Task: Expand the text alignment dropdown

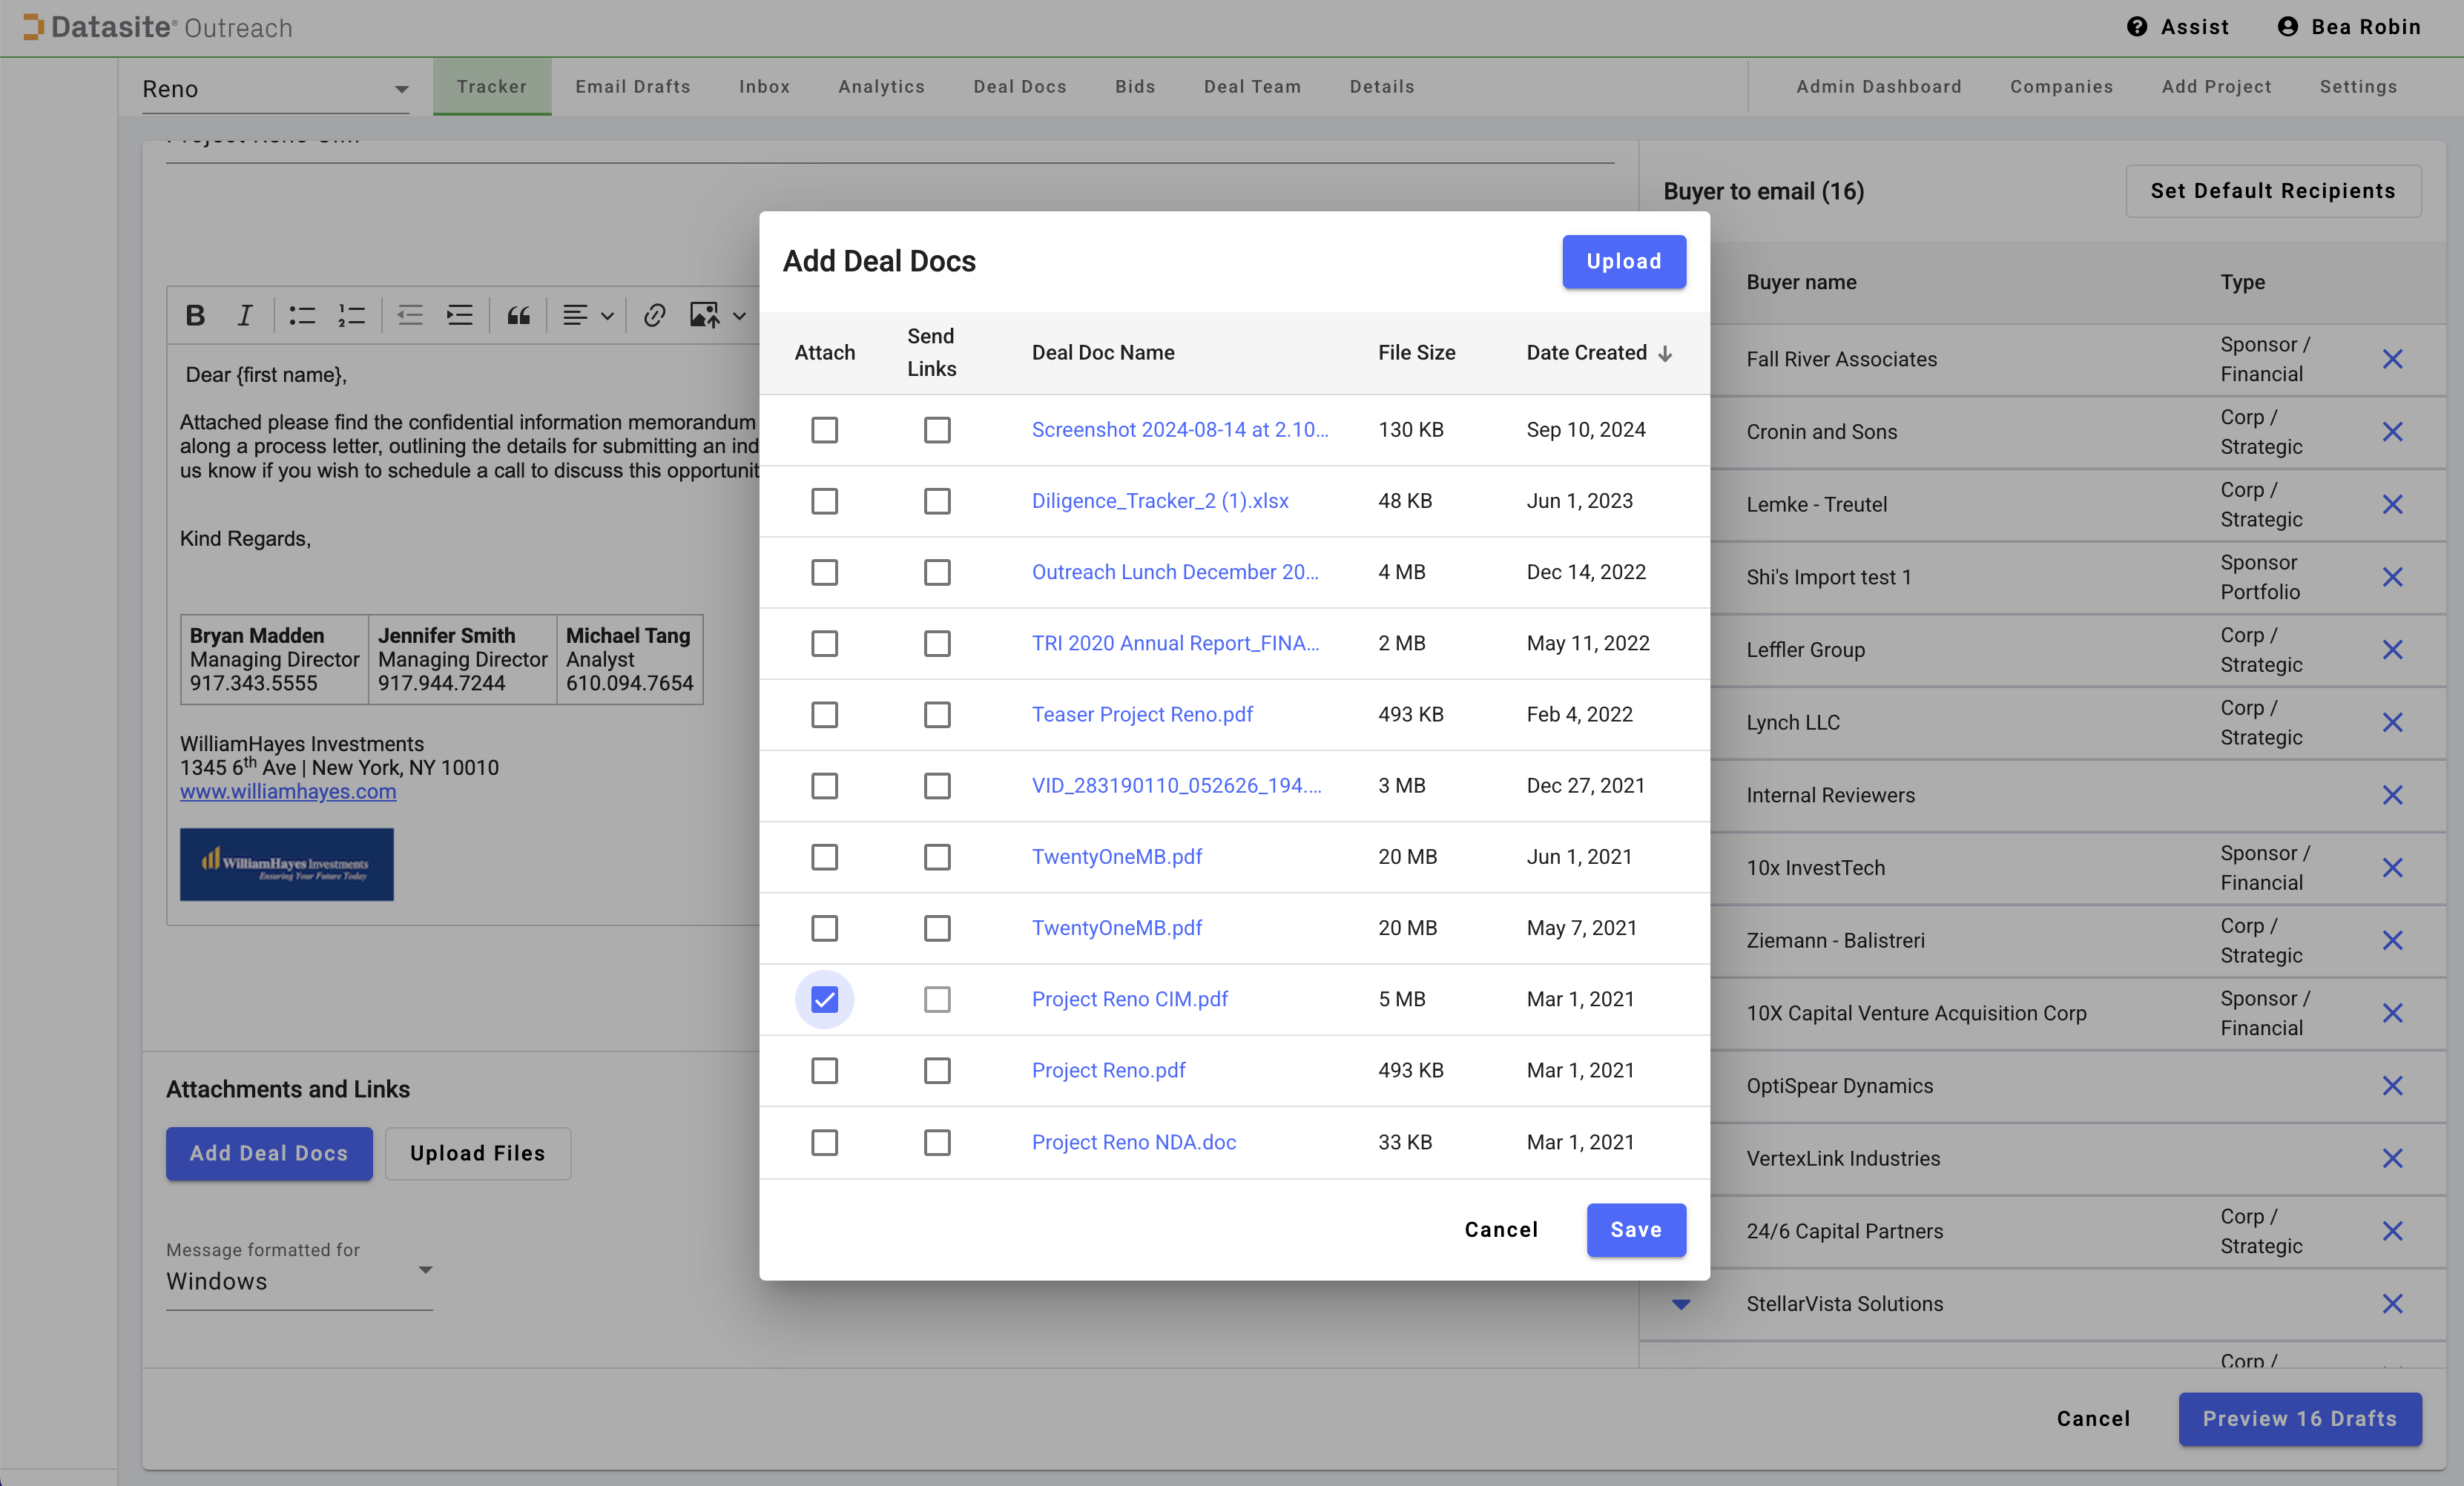Action: 606,316
